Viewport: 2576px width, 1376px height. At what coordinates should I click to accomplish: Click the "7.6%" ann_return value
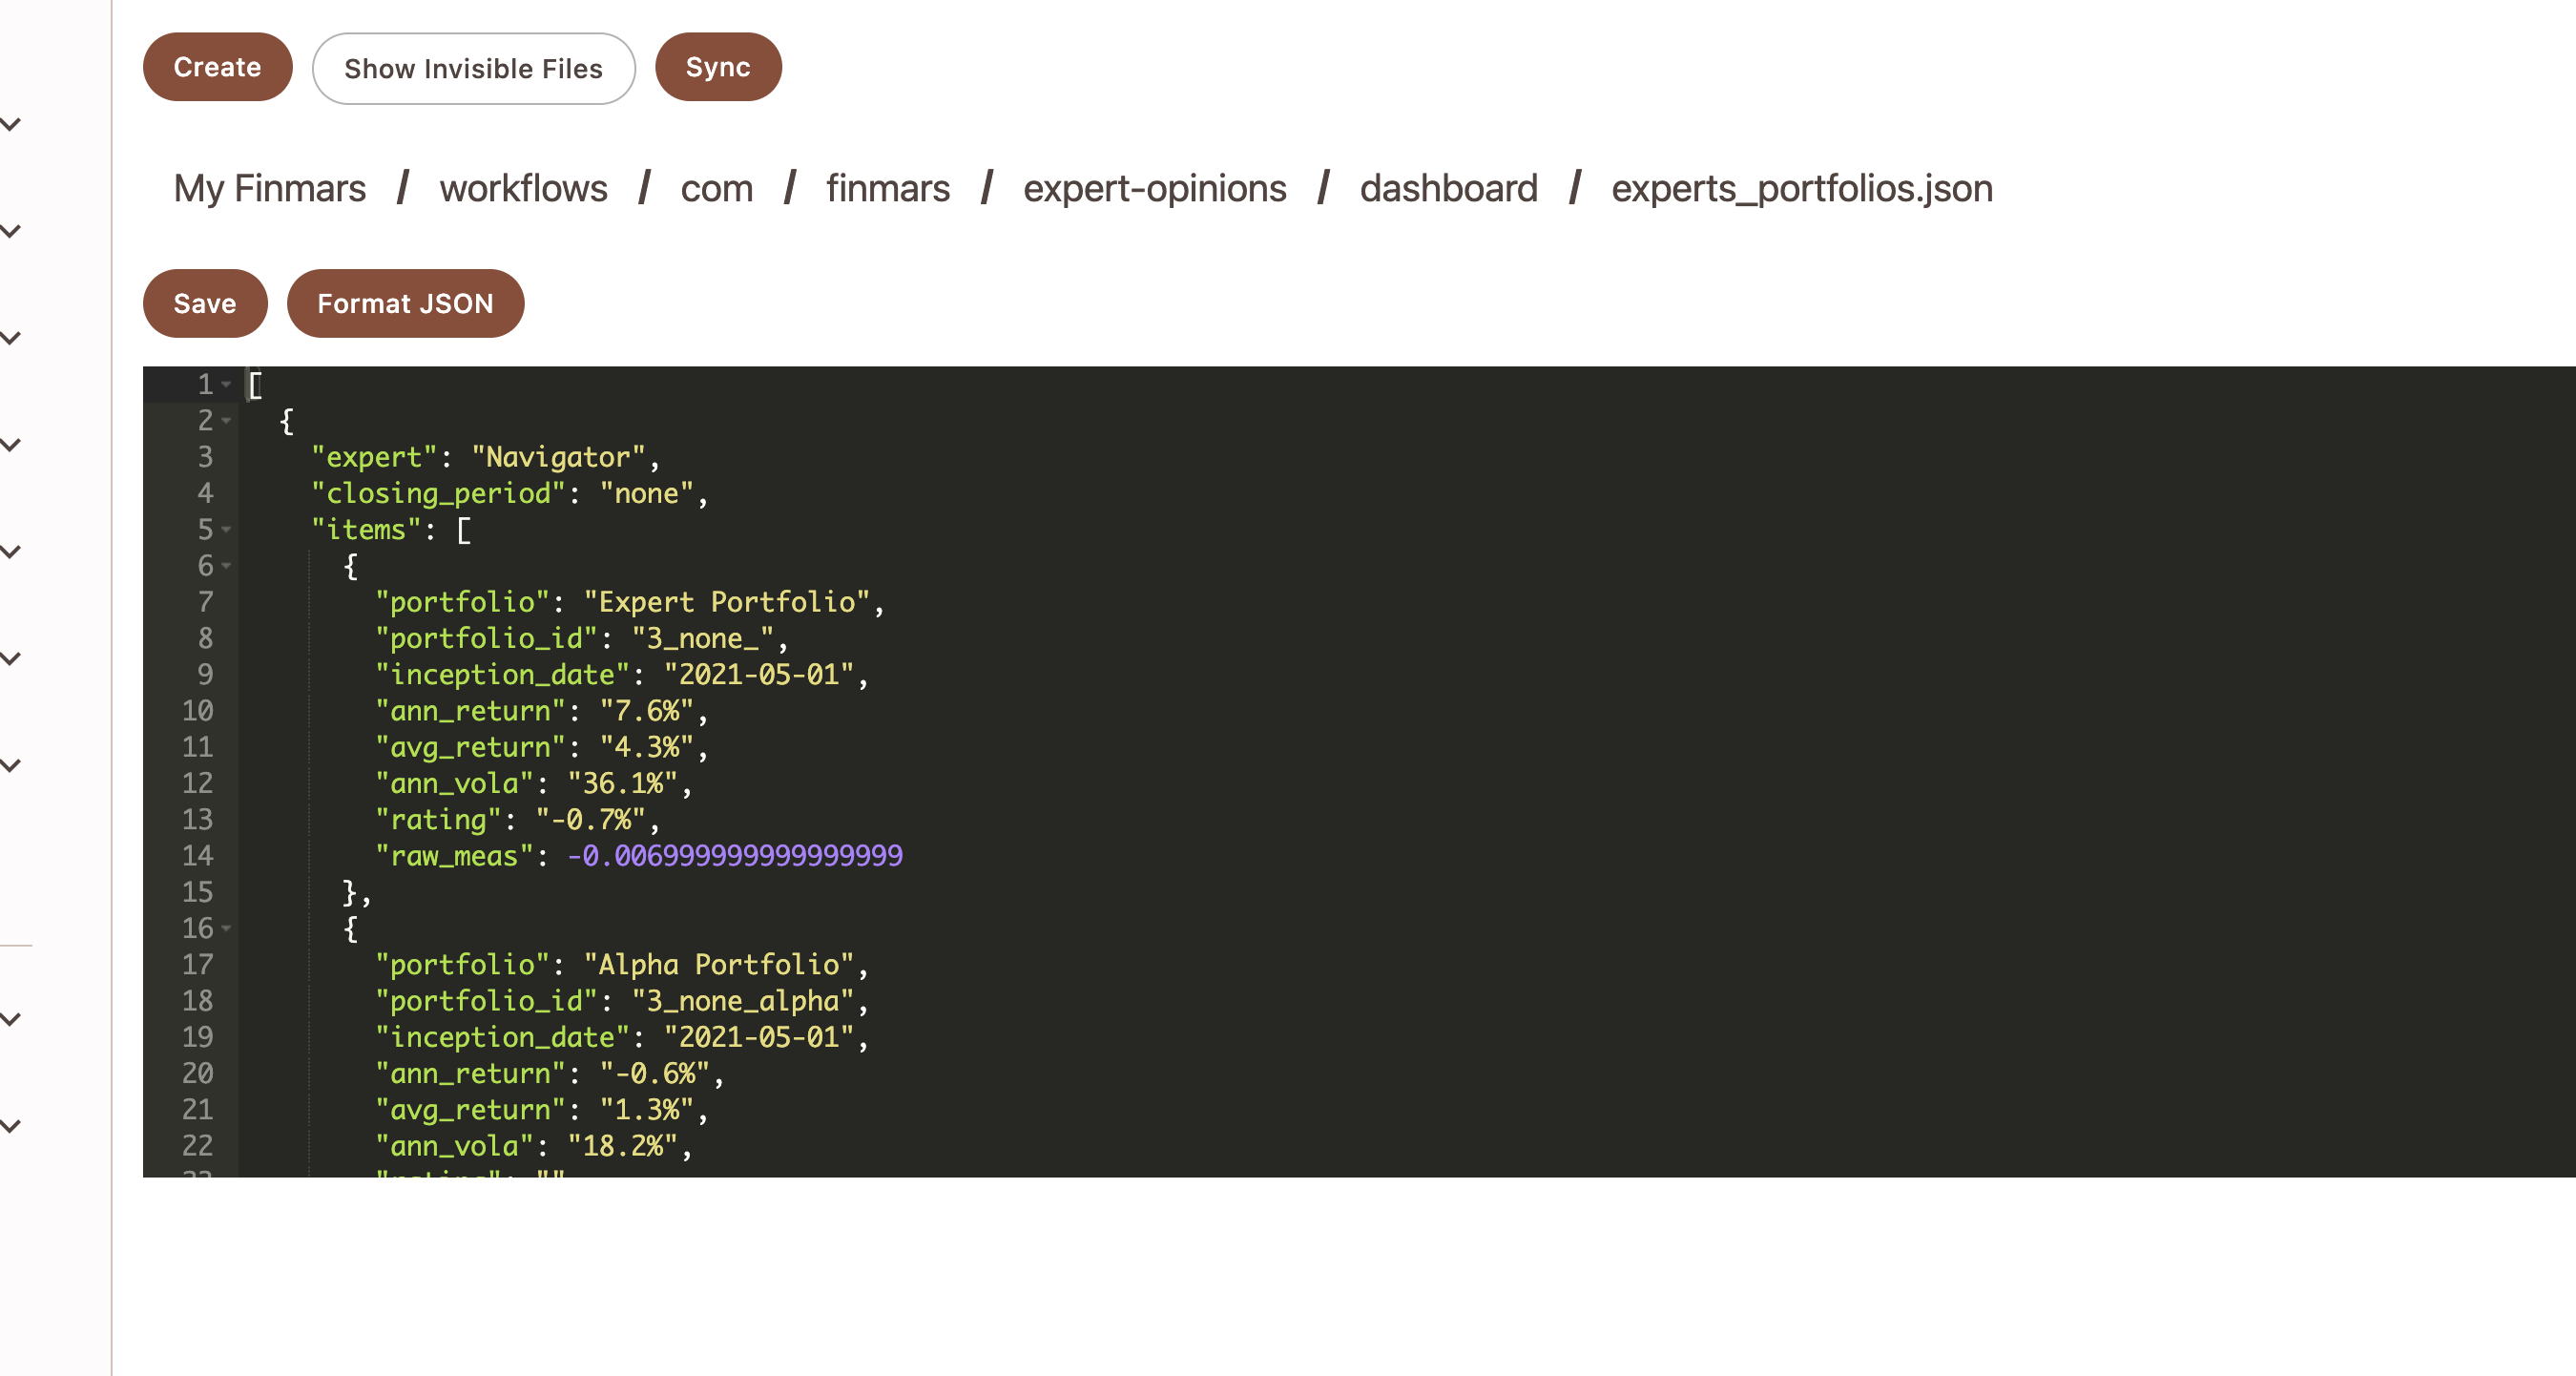tap(647, 711)
